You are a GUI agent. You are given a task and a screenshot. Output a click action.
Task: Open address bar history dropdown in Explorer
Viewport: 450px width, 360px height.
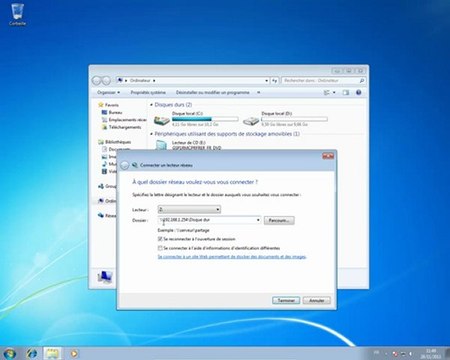(266, 81)
